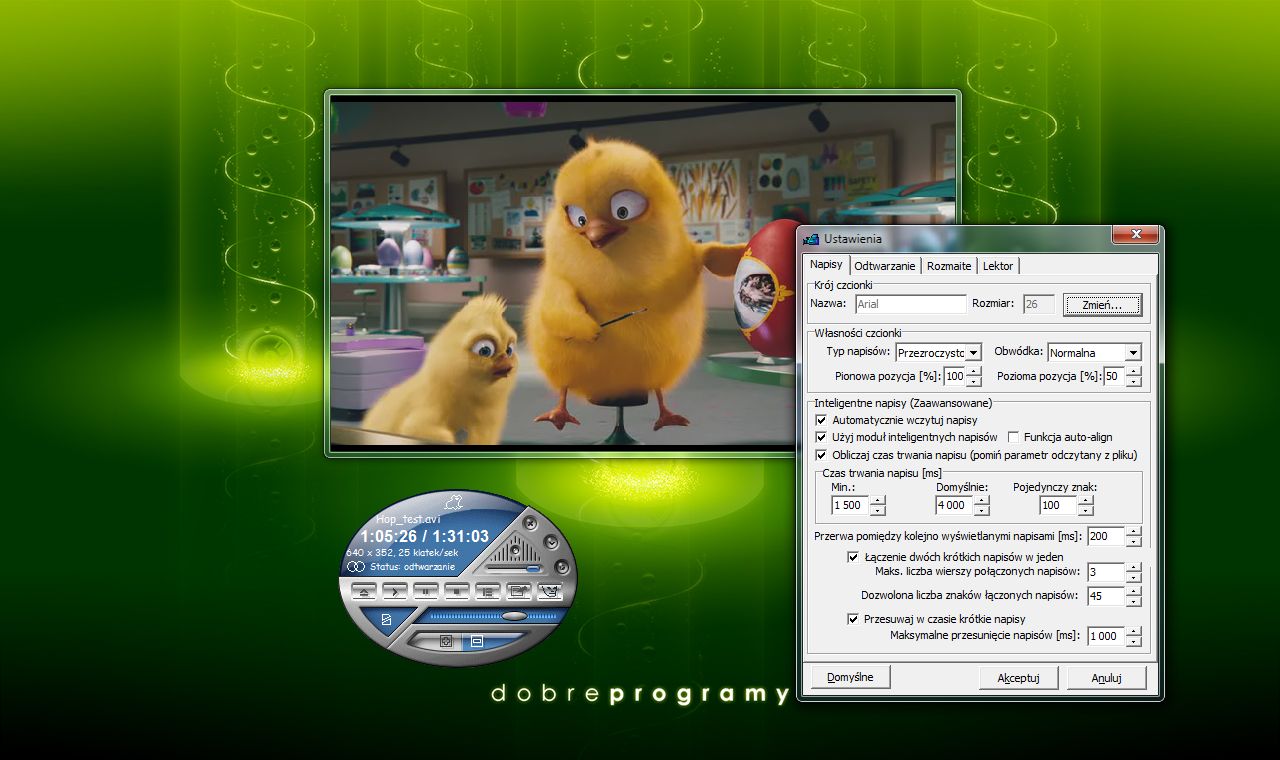Open the playlist icon in player
Image resolution: width=1280 pixels, height=760 pixels.
(x=487, y=592)
